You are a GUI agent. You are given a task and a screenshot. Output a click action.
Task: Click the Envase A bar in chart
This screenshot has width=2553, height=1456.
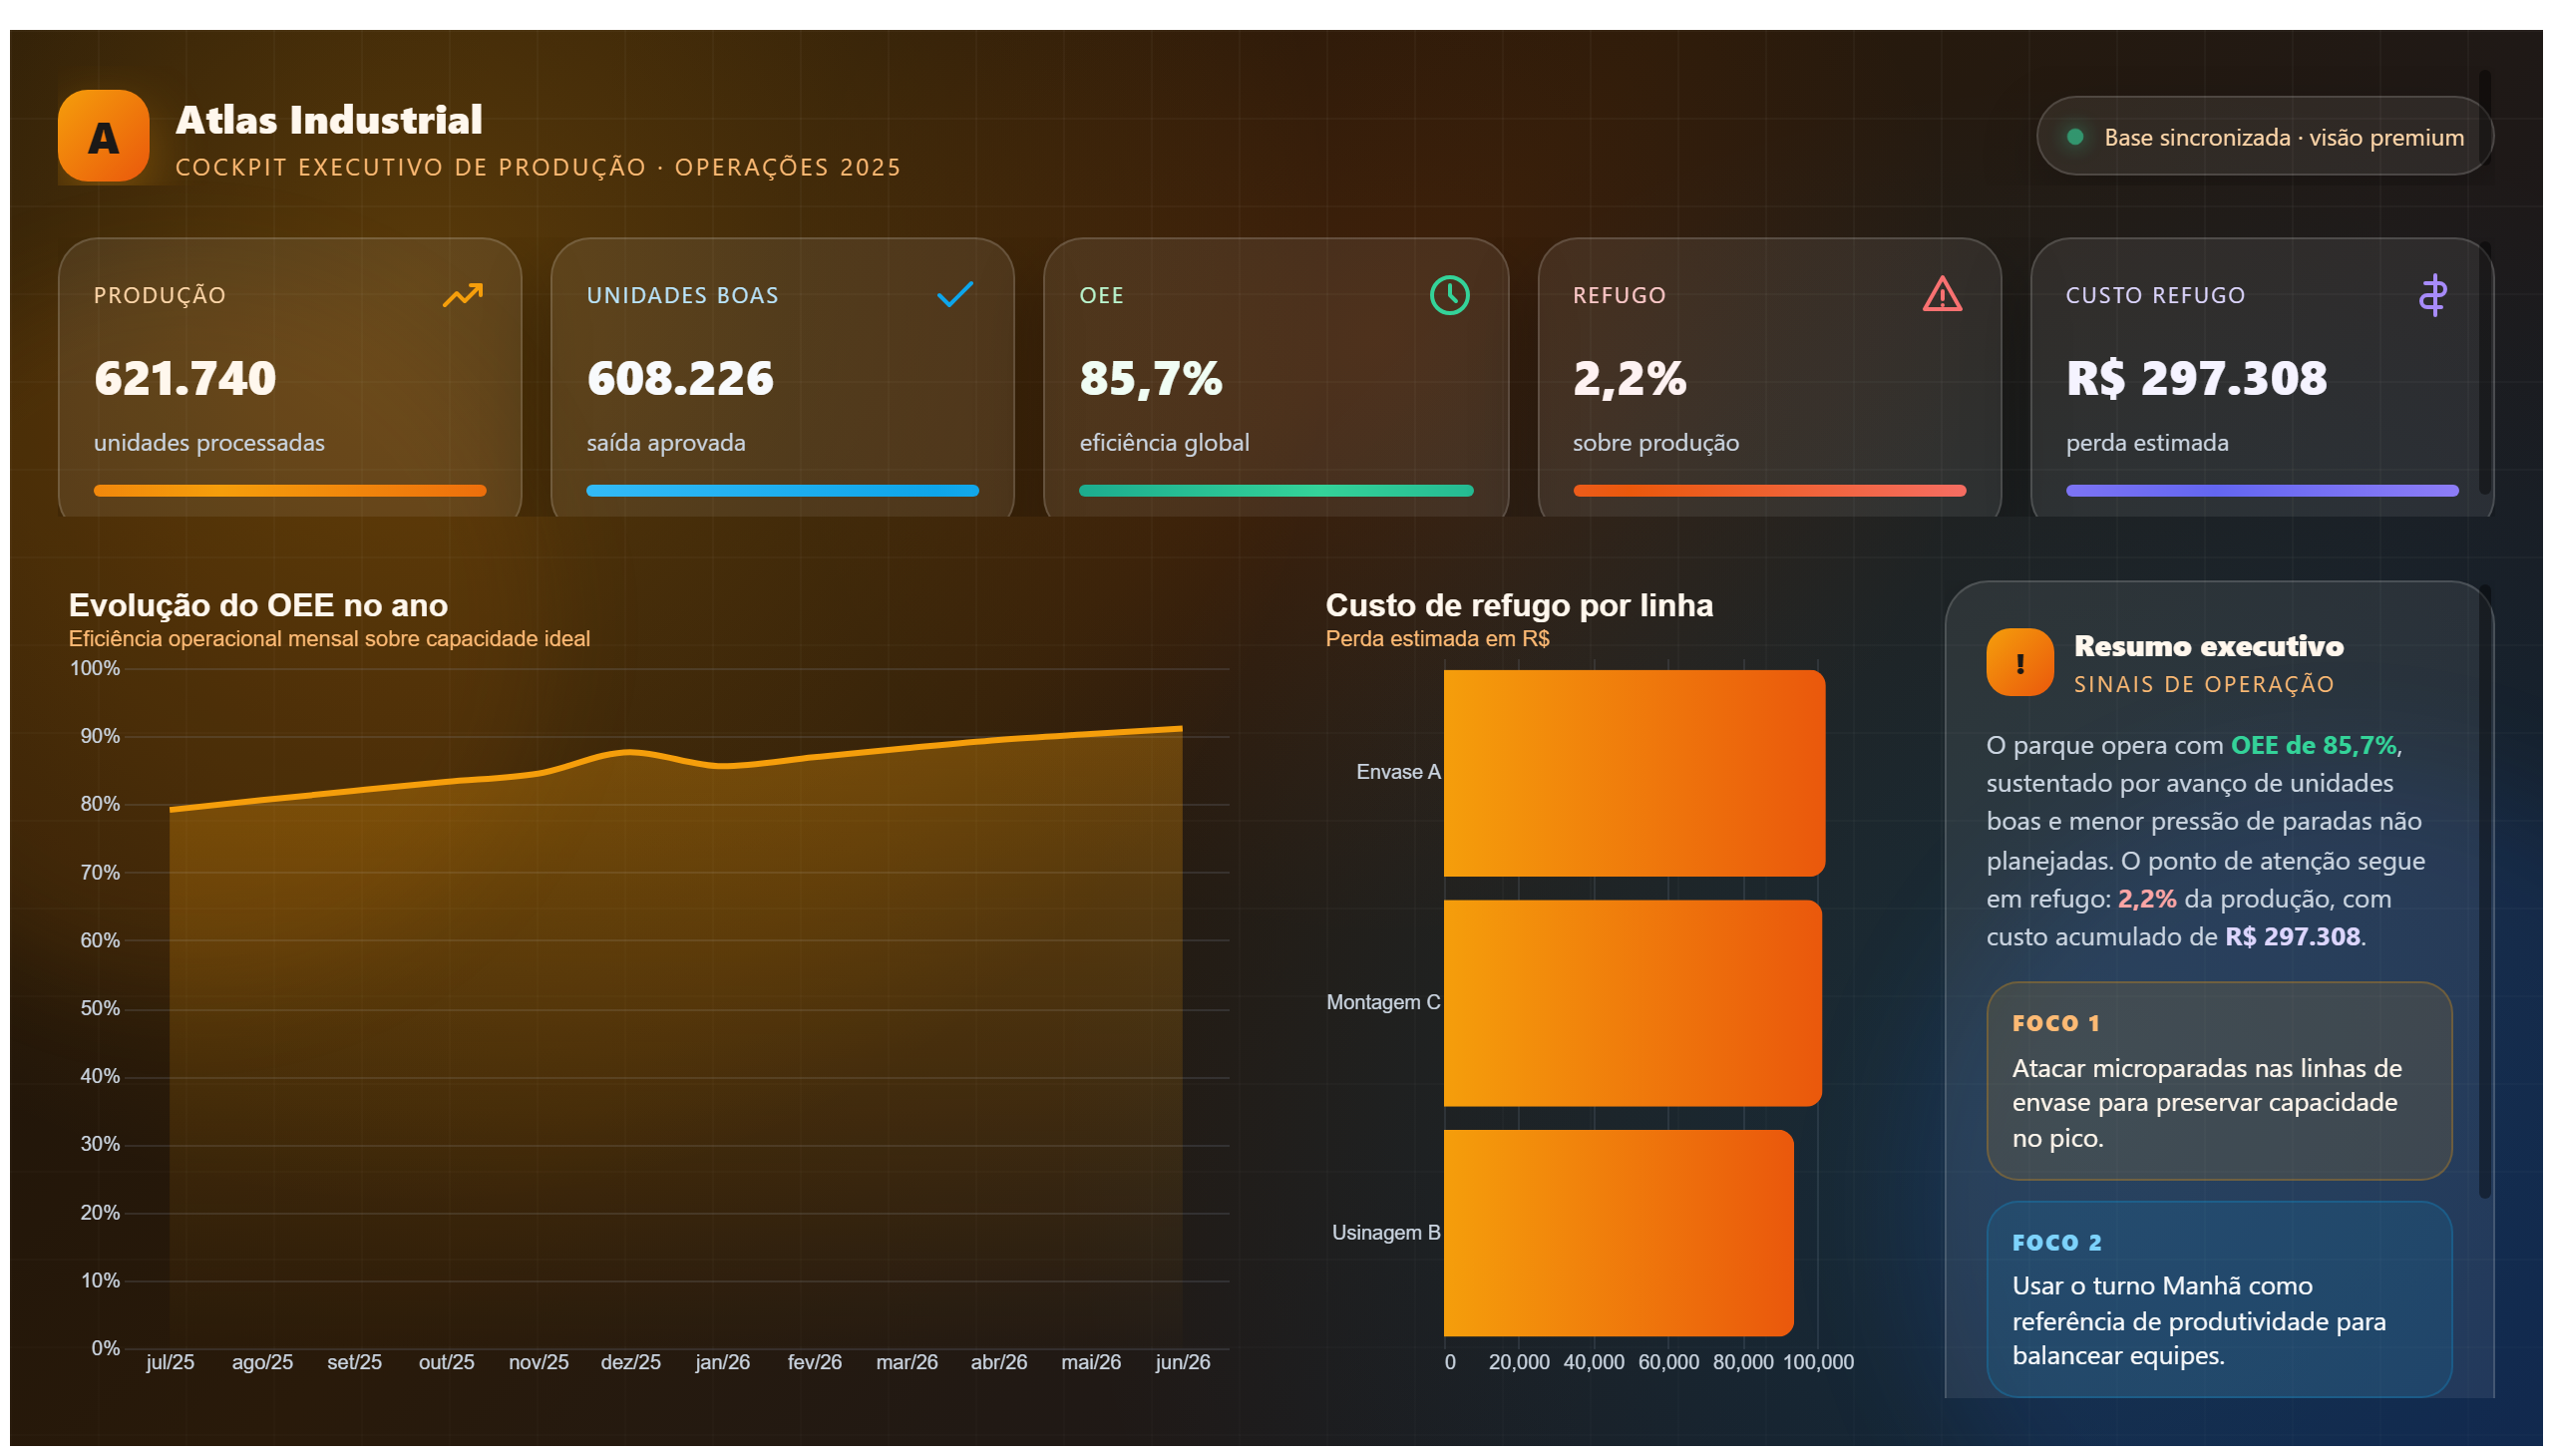[1634, 772]
